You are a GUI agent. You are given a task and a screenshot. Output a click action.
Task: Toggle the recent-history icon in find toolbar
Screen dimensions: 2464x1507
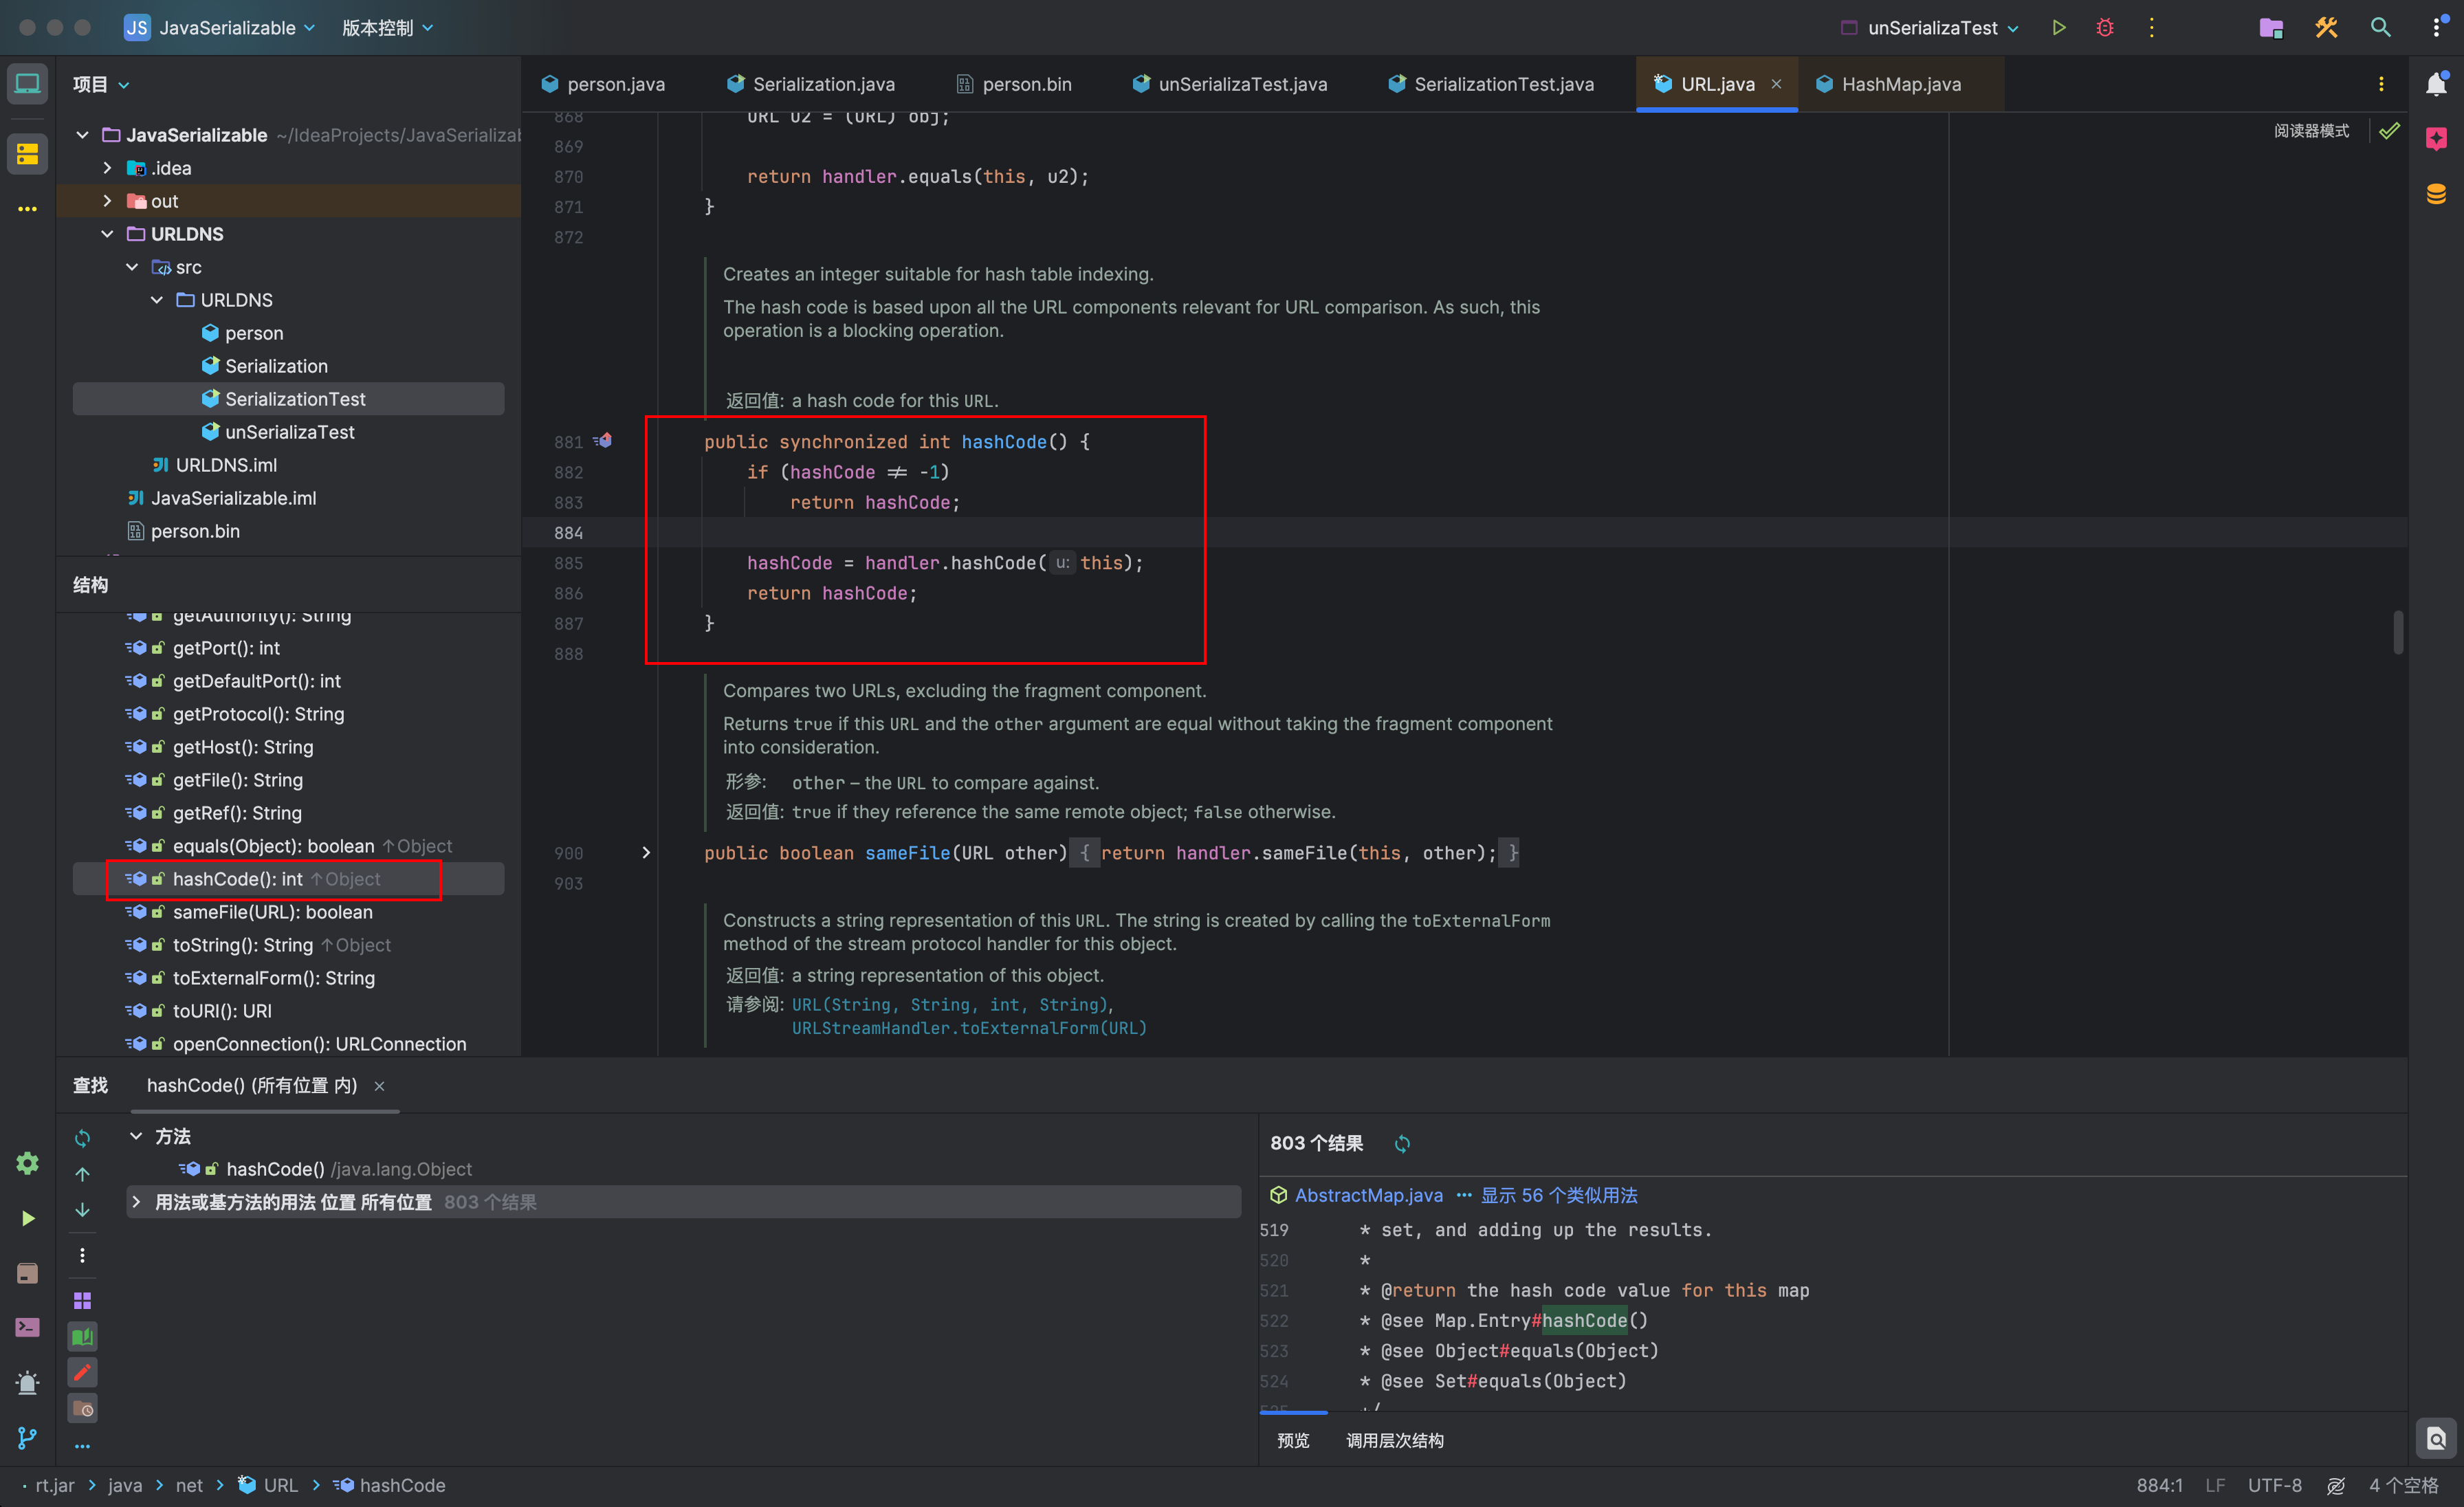click(x=82, y=1408)
